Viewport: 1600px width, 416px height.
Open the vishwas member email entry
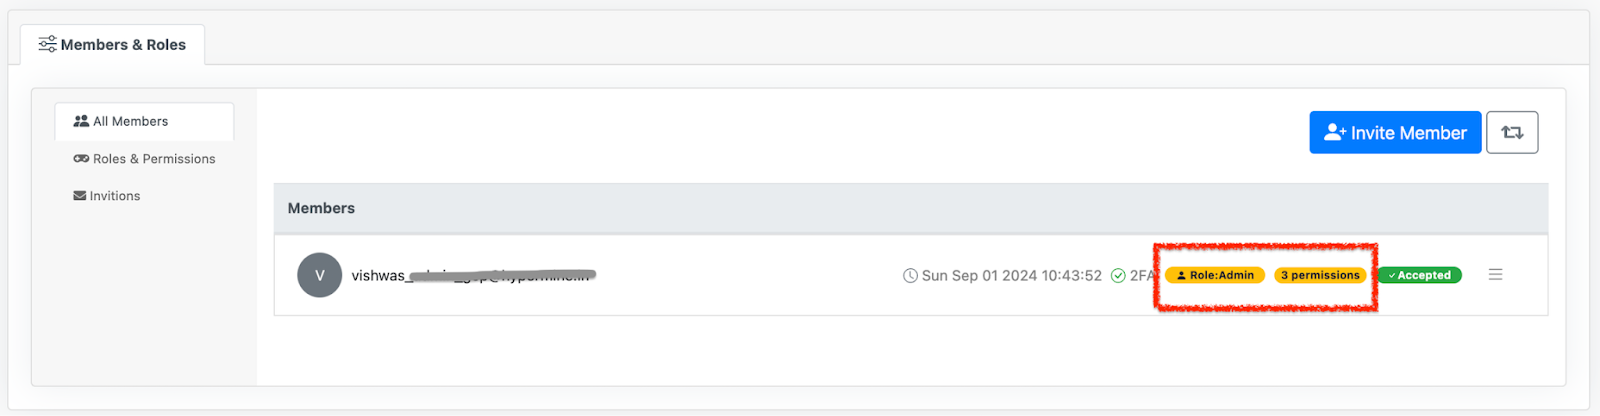coord(472,275)
